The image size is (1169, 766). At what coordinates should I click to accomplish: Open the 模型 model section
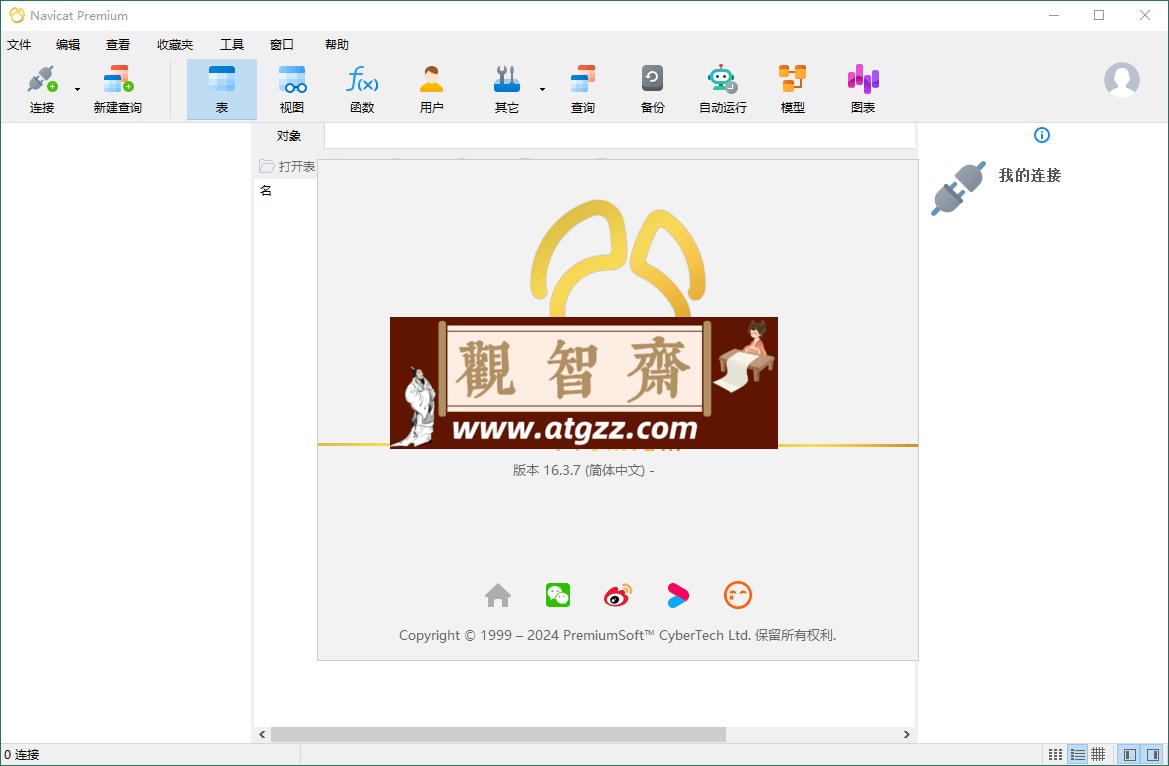click(x=793, y=89)
